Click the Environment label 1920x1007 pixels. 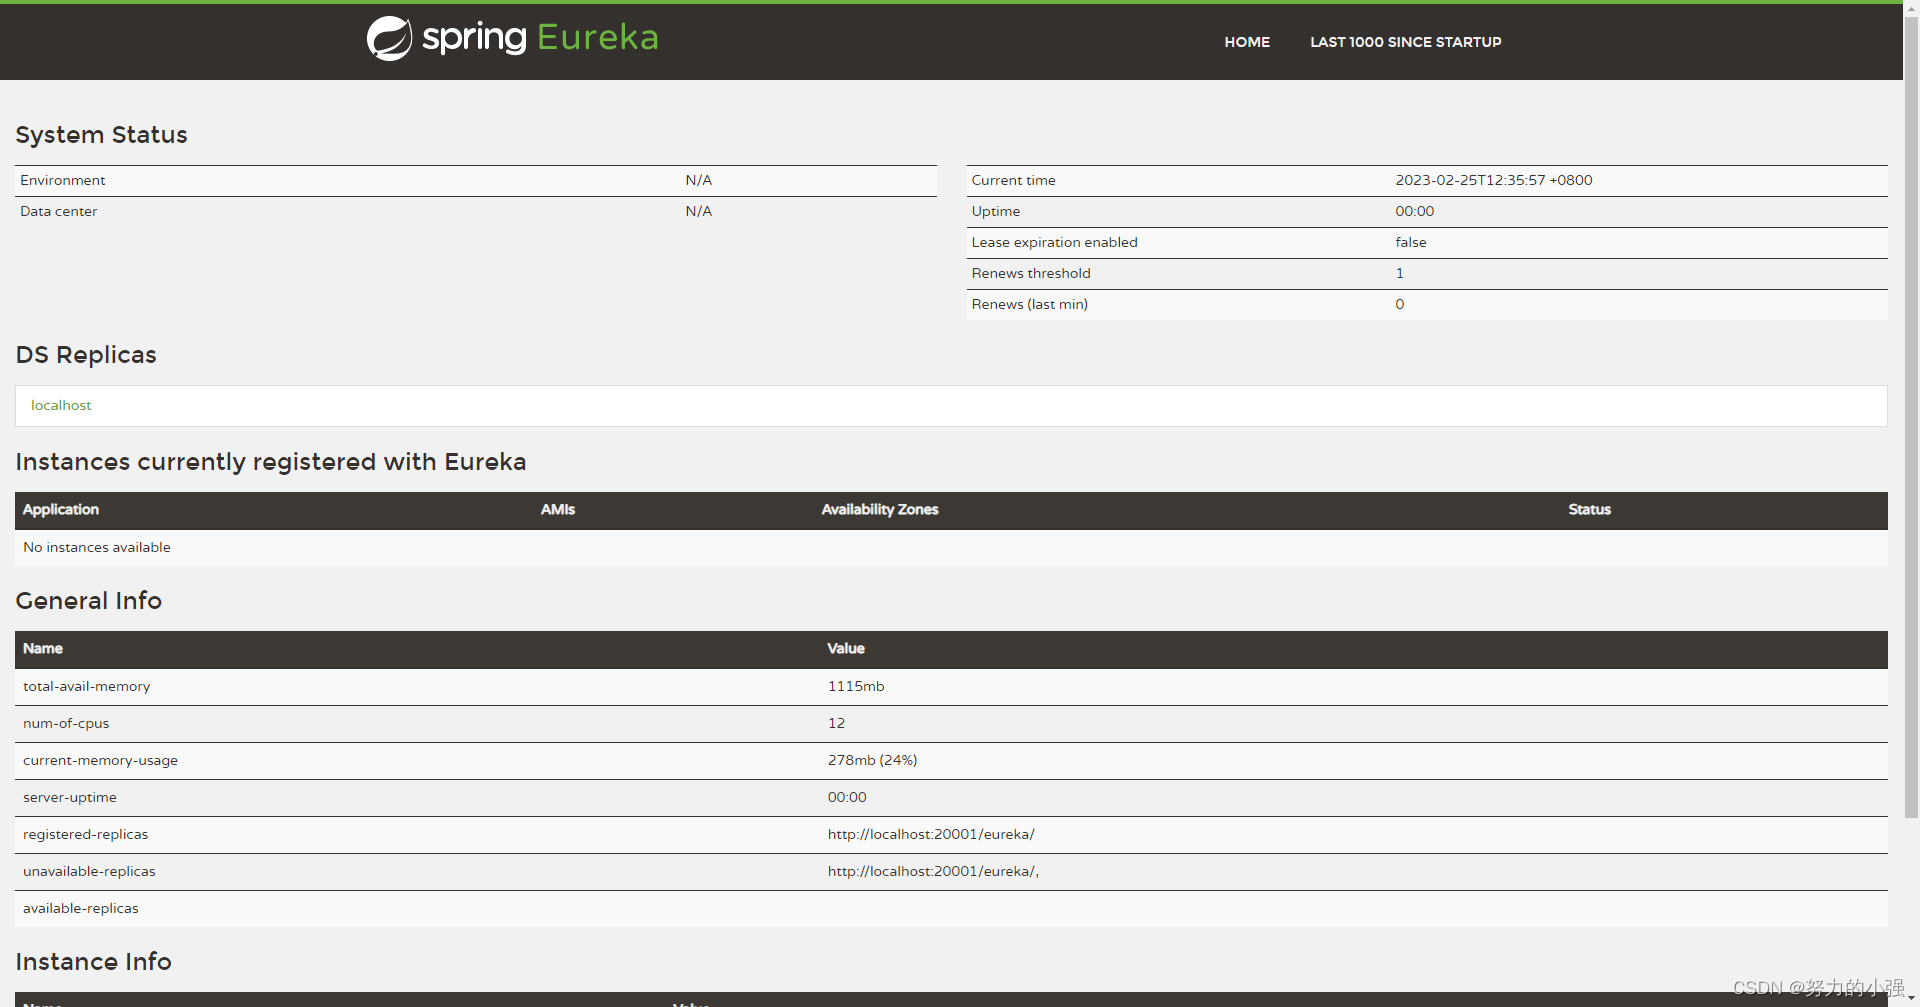[63, 180]
